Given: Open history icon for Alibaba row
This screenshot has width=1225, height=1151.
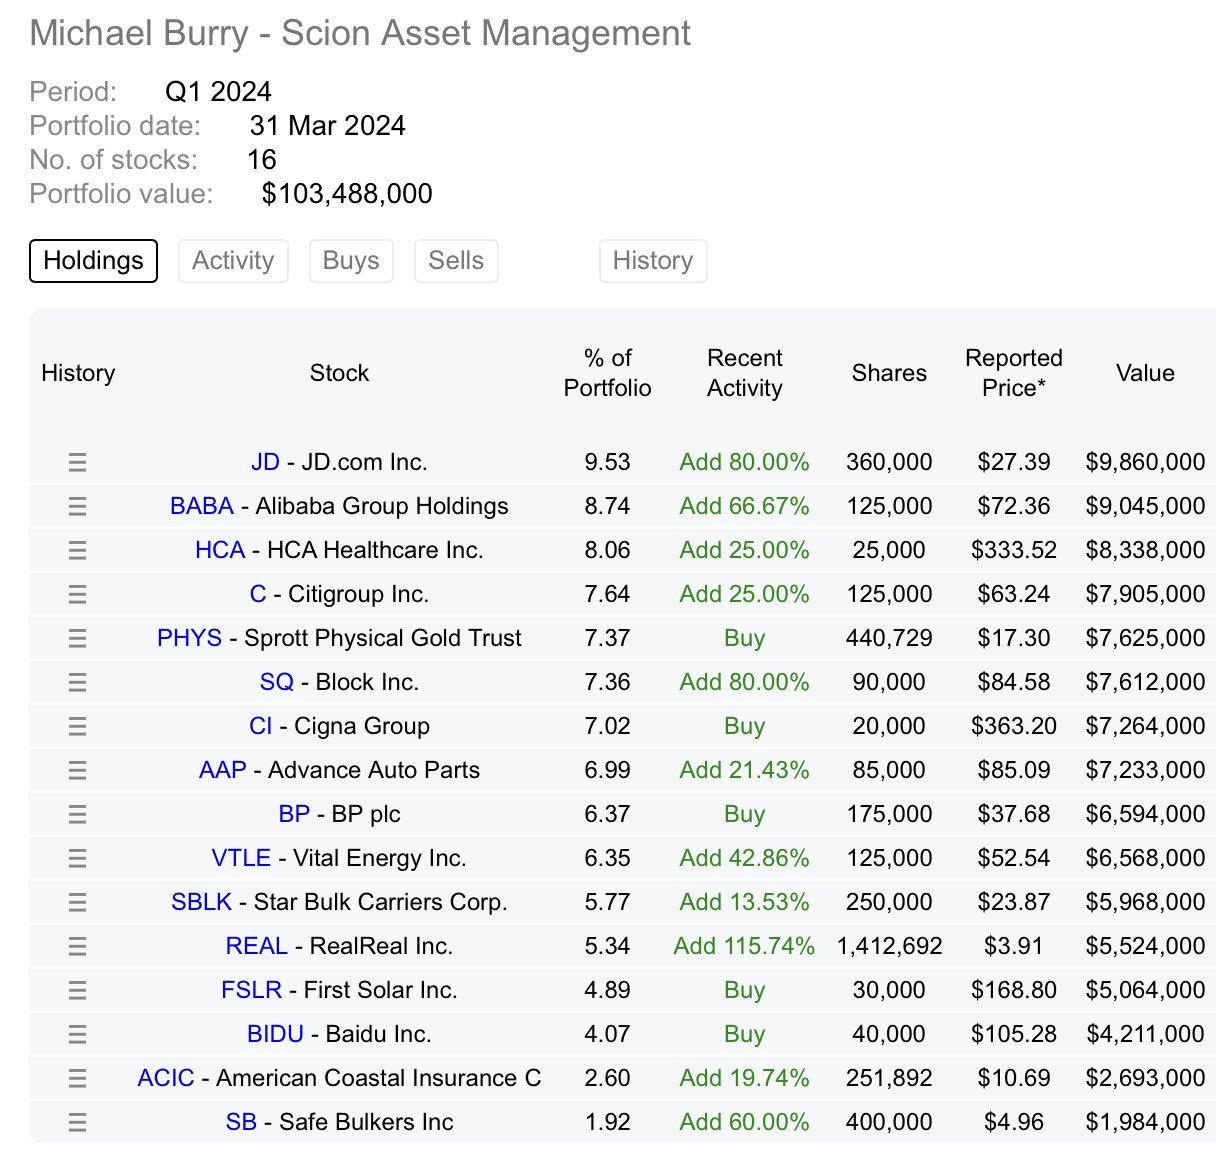Looking at the screenshot, I should 77,506.
